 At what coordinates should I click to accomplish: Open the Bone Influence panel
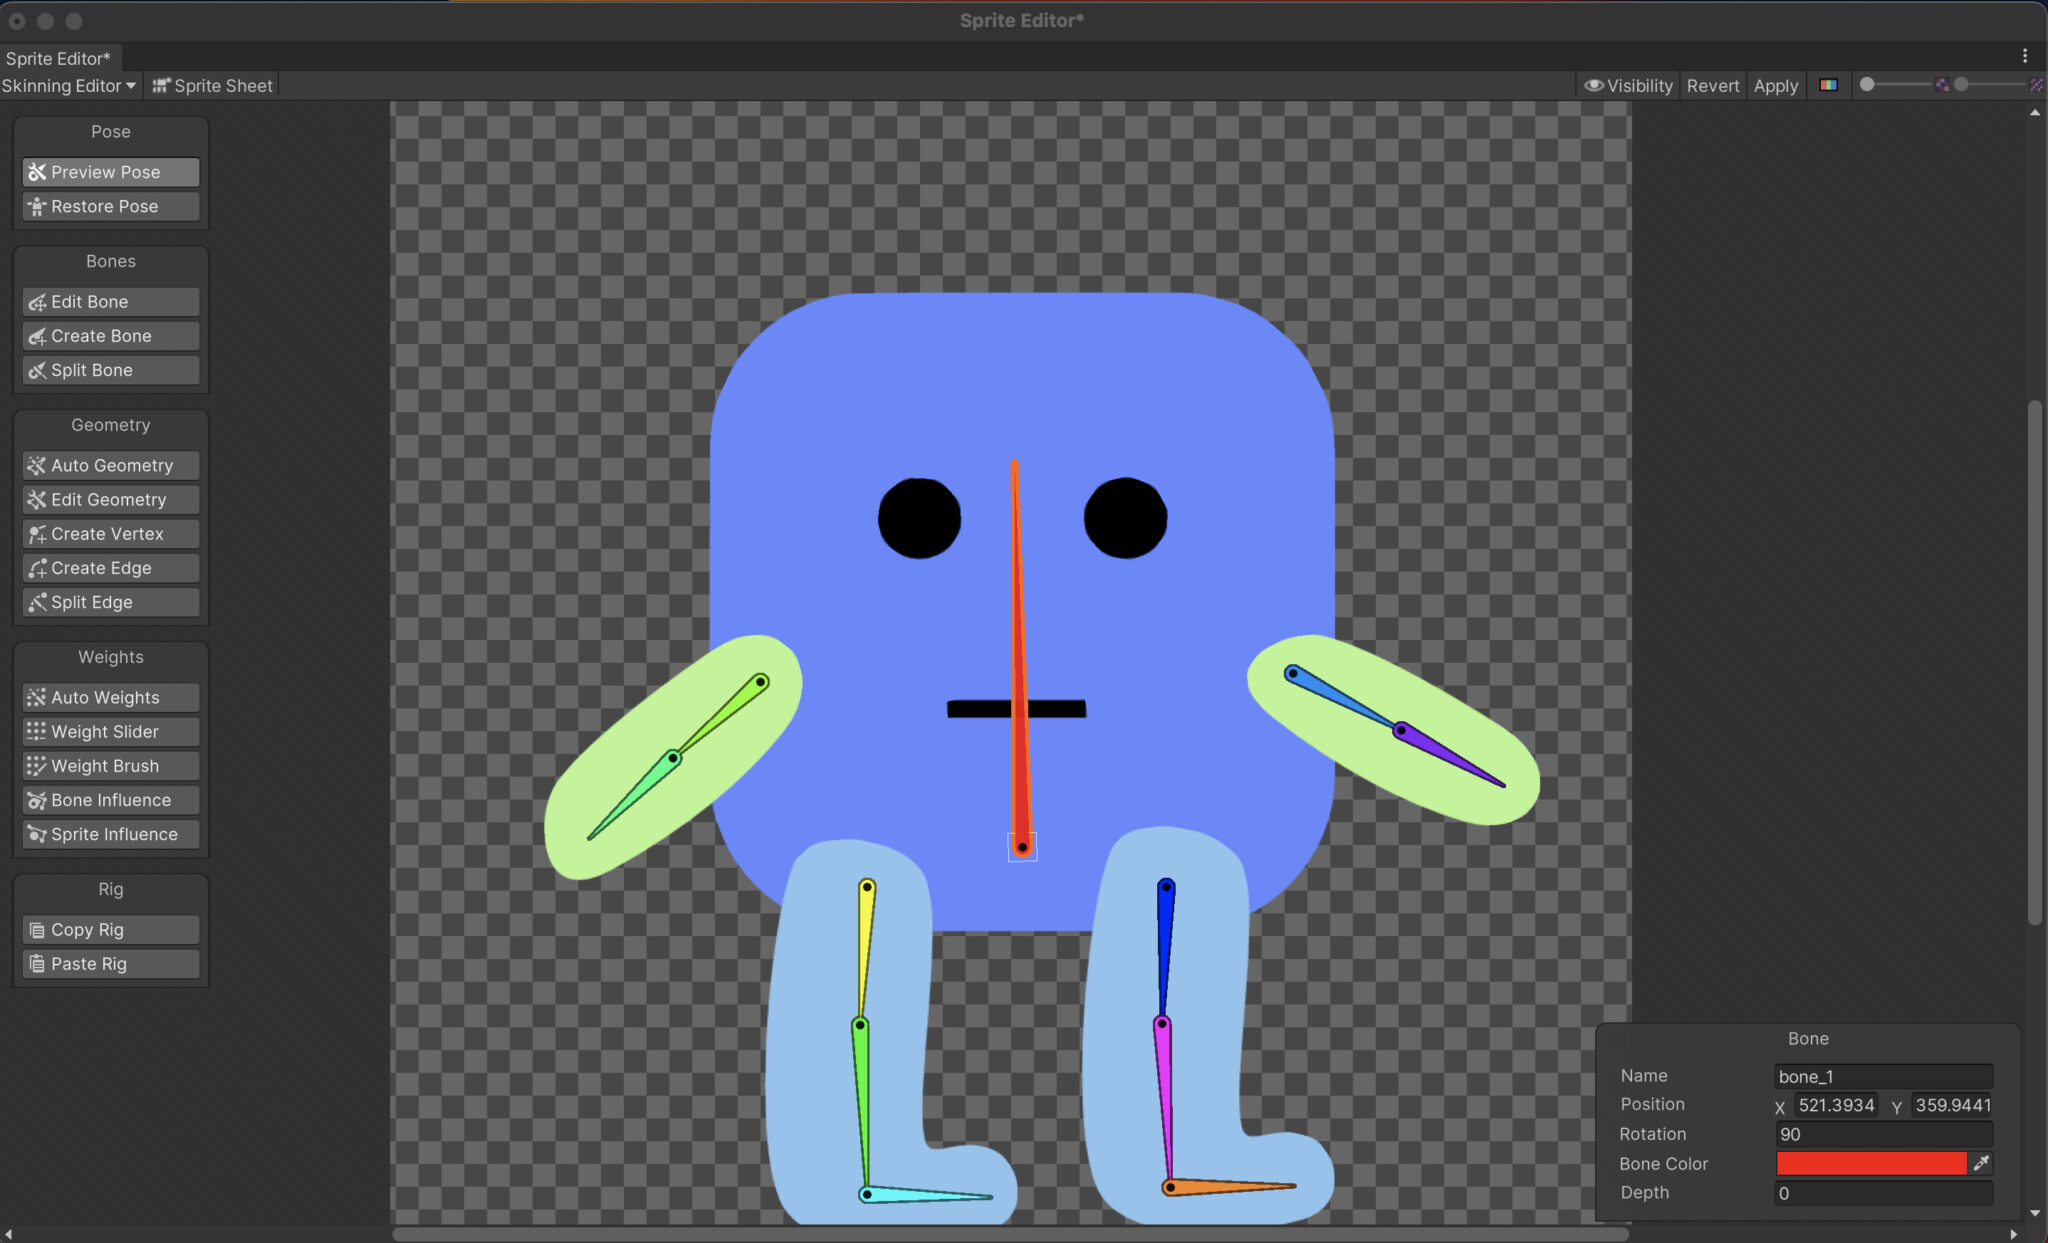point(111,799)
